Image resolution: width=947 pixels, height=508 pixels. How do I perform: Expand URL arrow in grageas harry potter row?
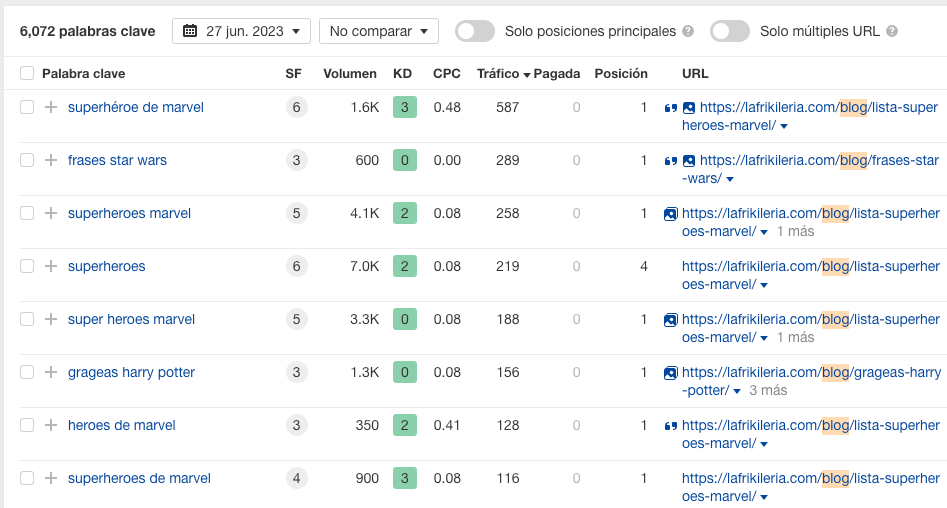[x=737, y=391]
